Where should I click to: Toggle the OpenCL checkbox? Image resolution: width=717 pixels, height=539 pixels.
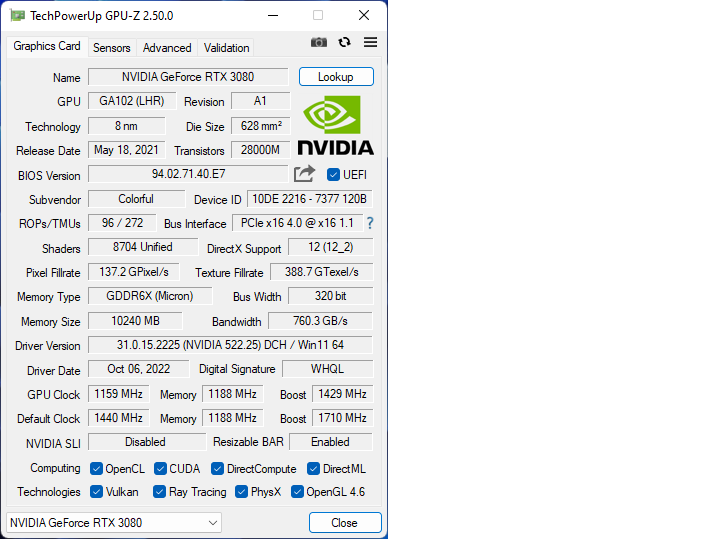pyautogui.click(x=96, y=469)
